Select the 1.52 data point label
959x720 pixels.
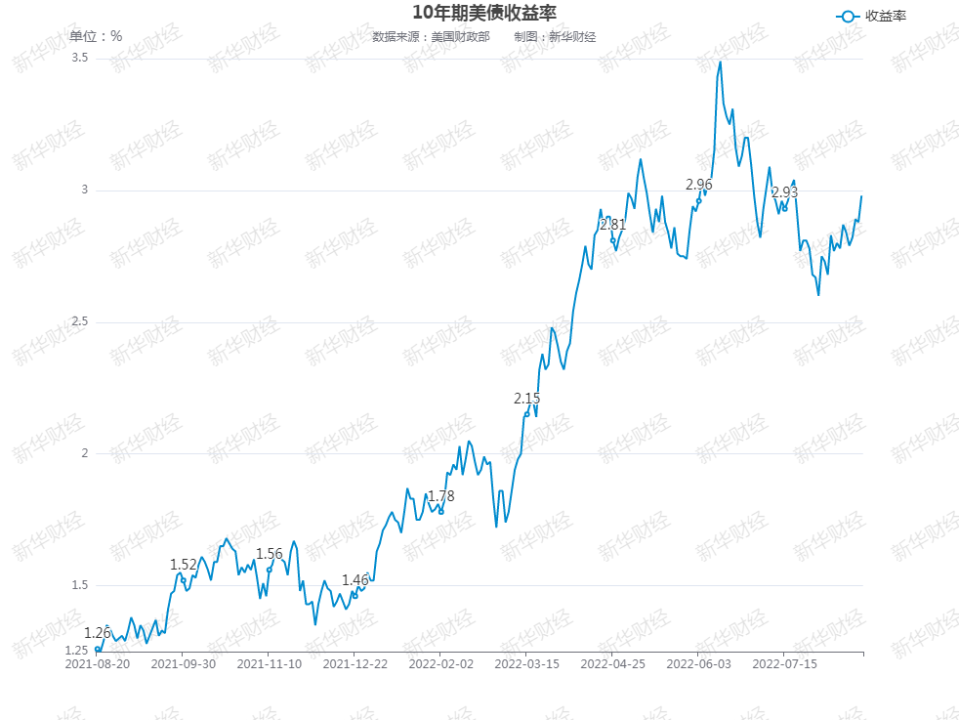coord(184,565)
